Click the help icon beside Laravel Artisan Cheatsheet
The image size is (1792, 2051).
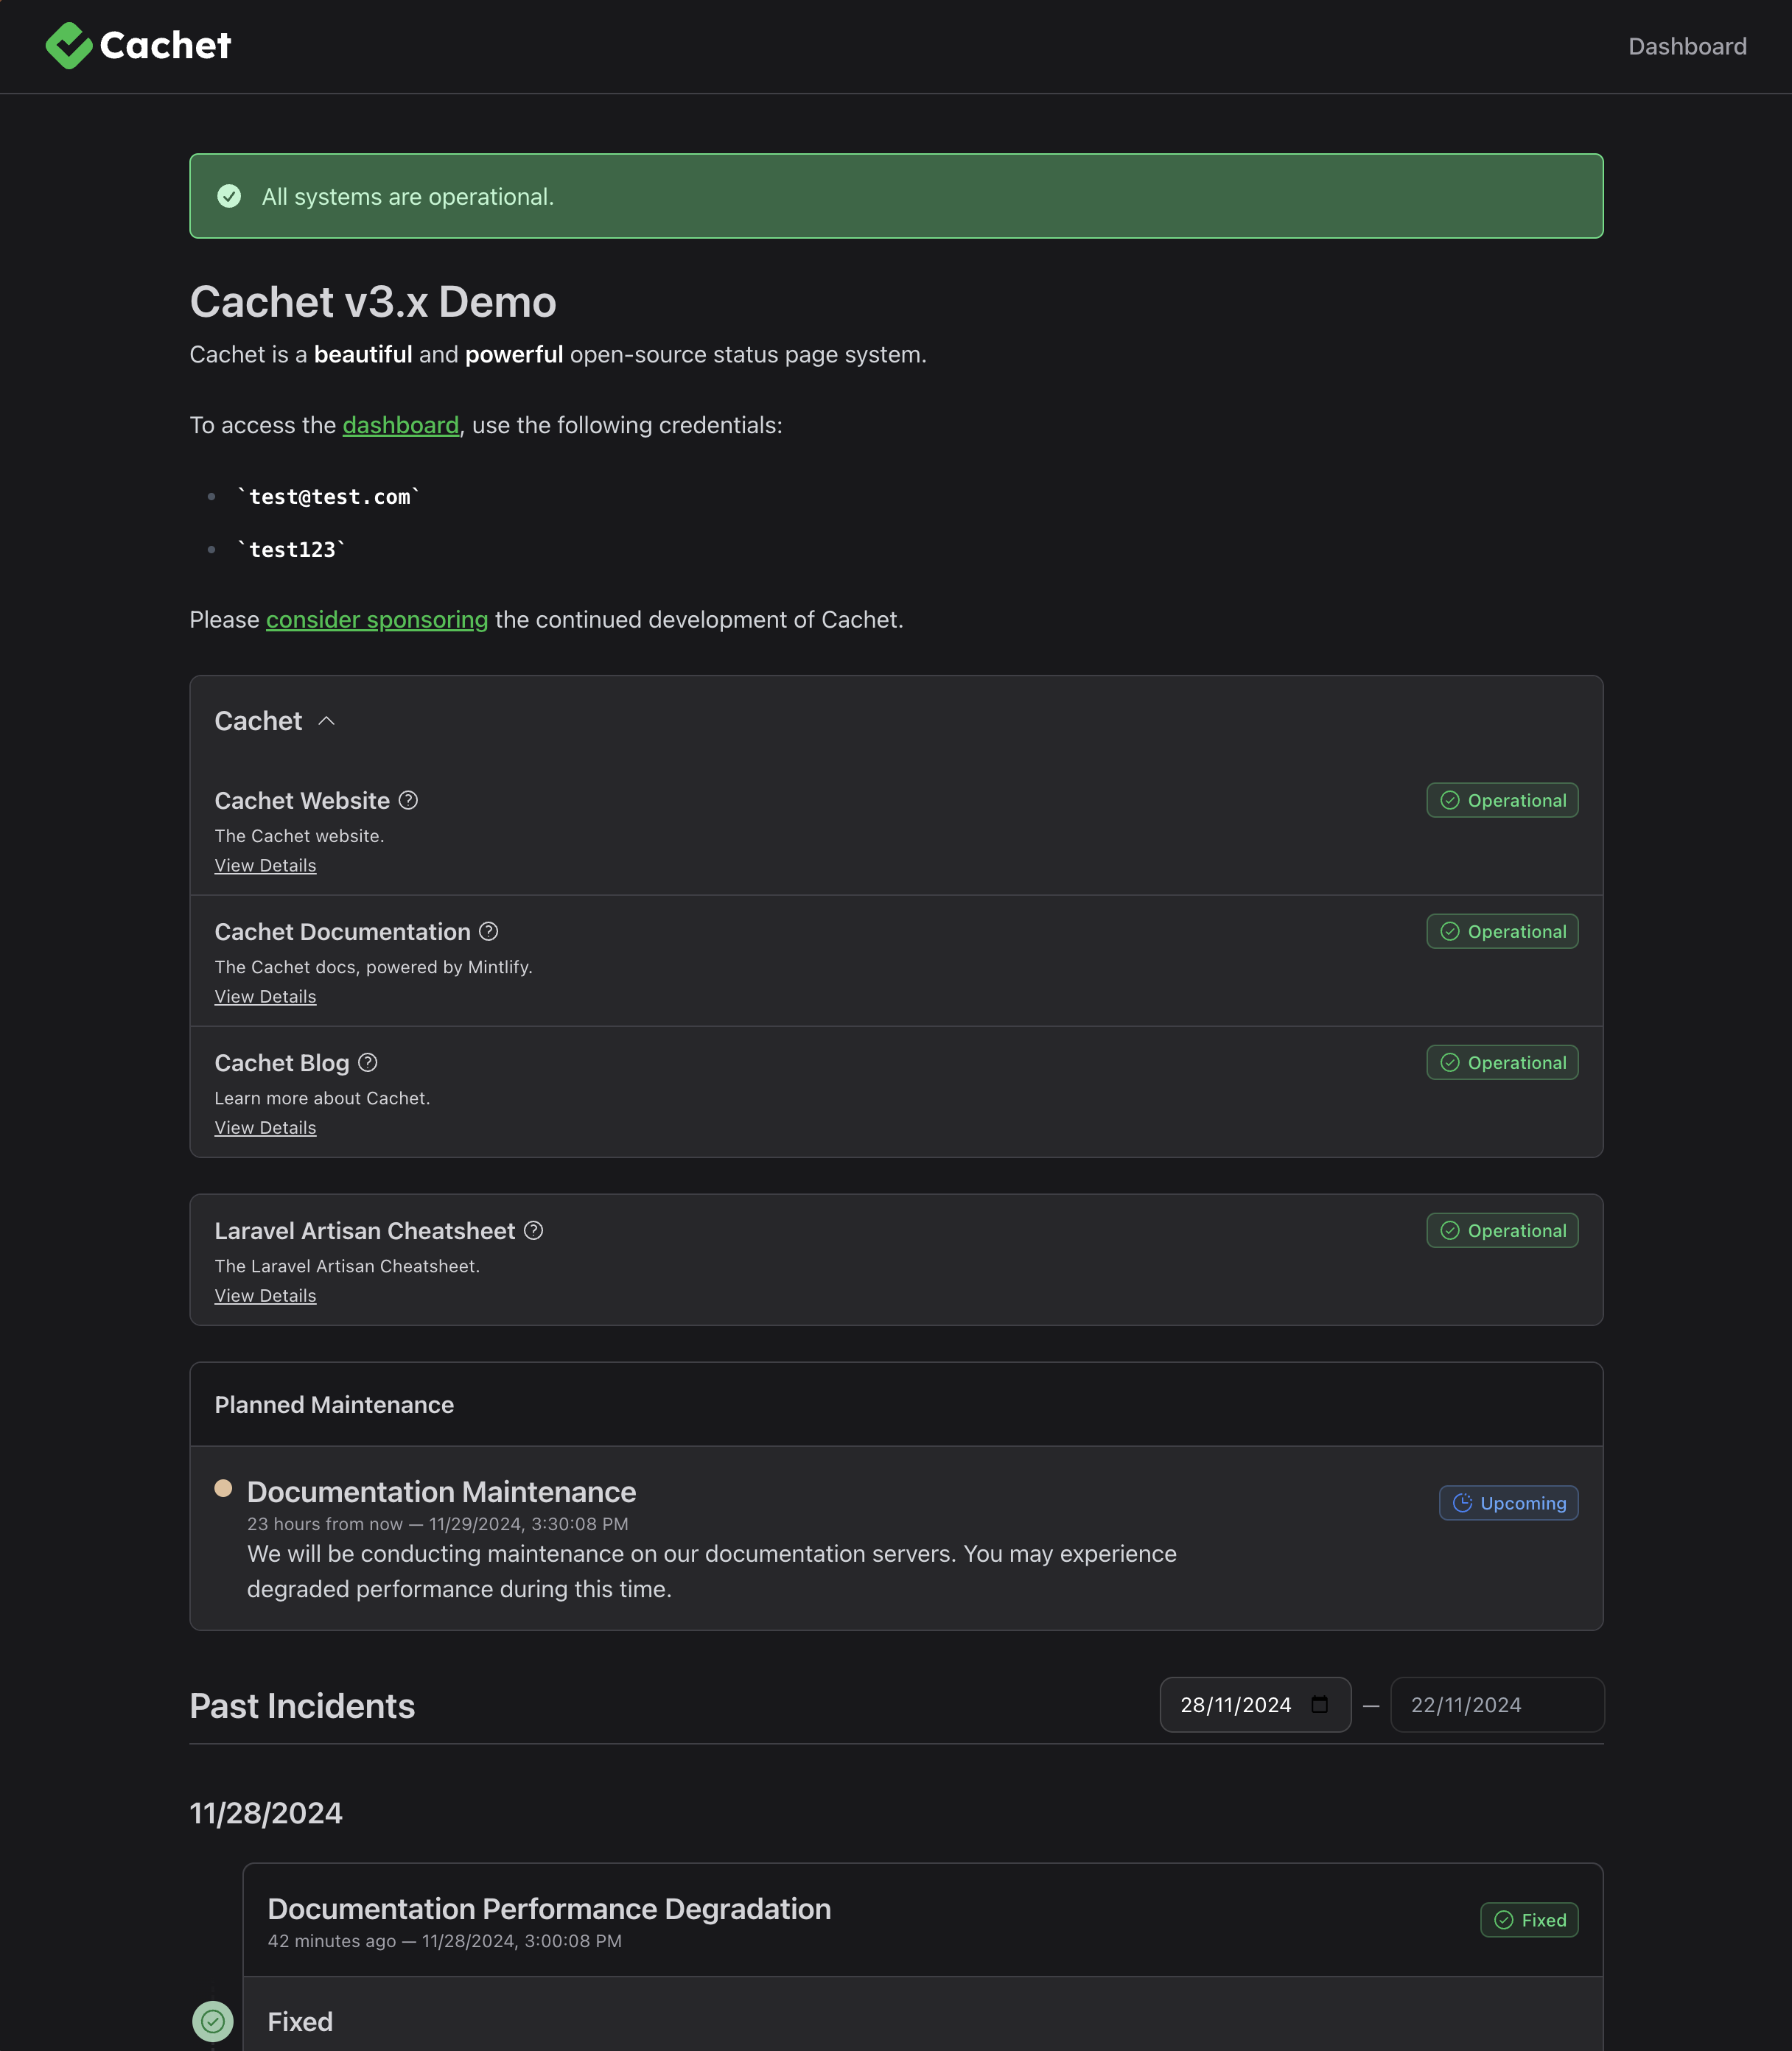(533, 1231)
